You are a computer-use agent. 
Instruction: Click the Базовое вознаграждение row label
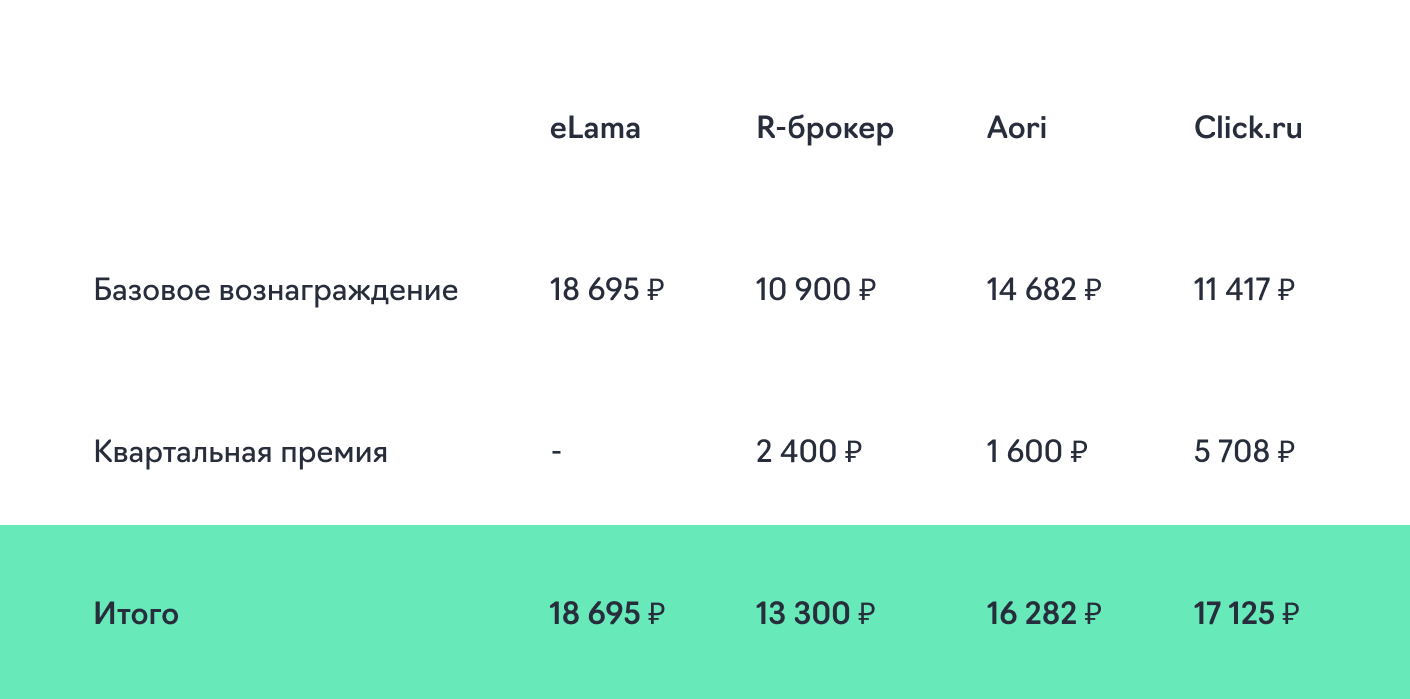[276, 291]
